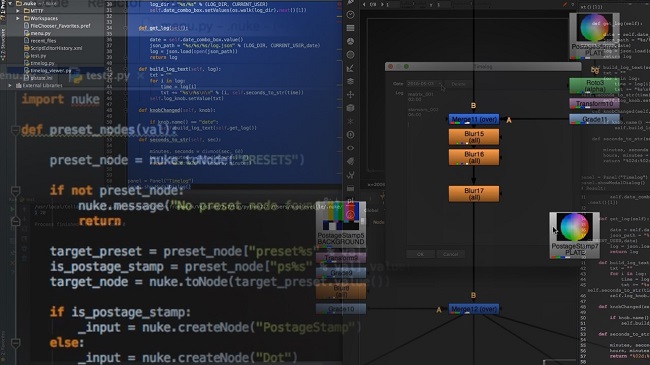Select the Blur17 node
Viewport: 650px width, 365px height.
[474, 194]
